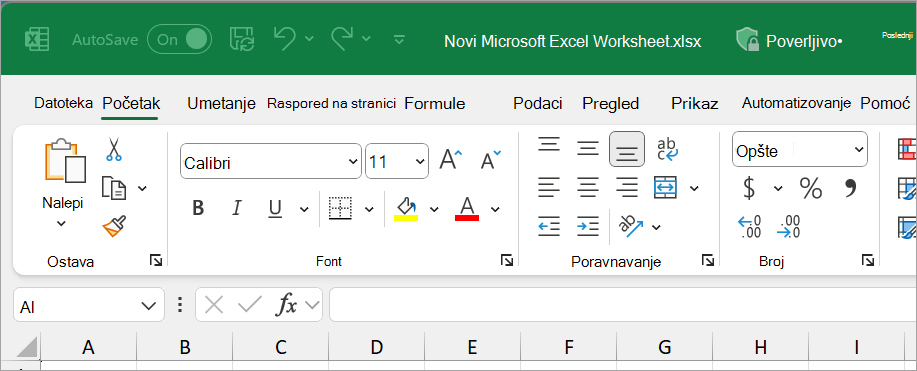Redo the last undone action
The height and width of the screenshot is (371, 917).
pos(343,39)
